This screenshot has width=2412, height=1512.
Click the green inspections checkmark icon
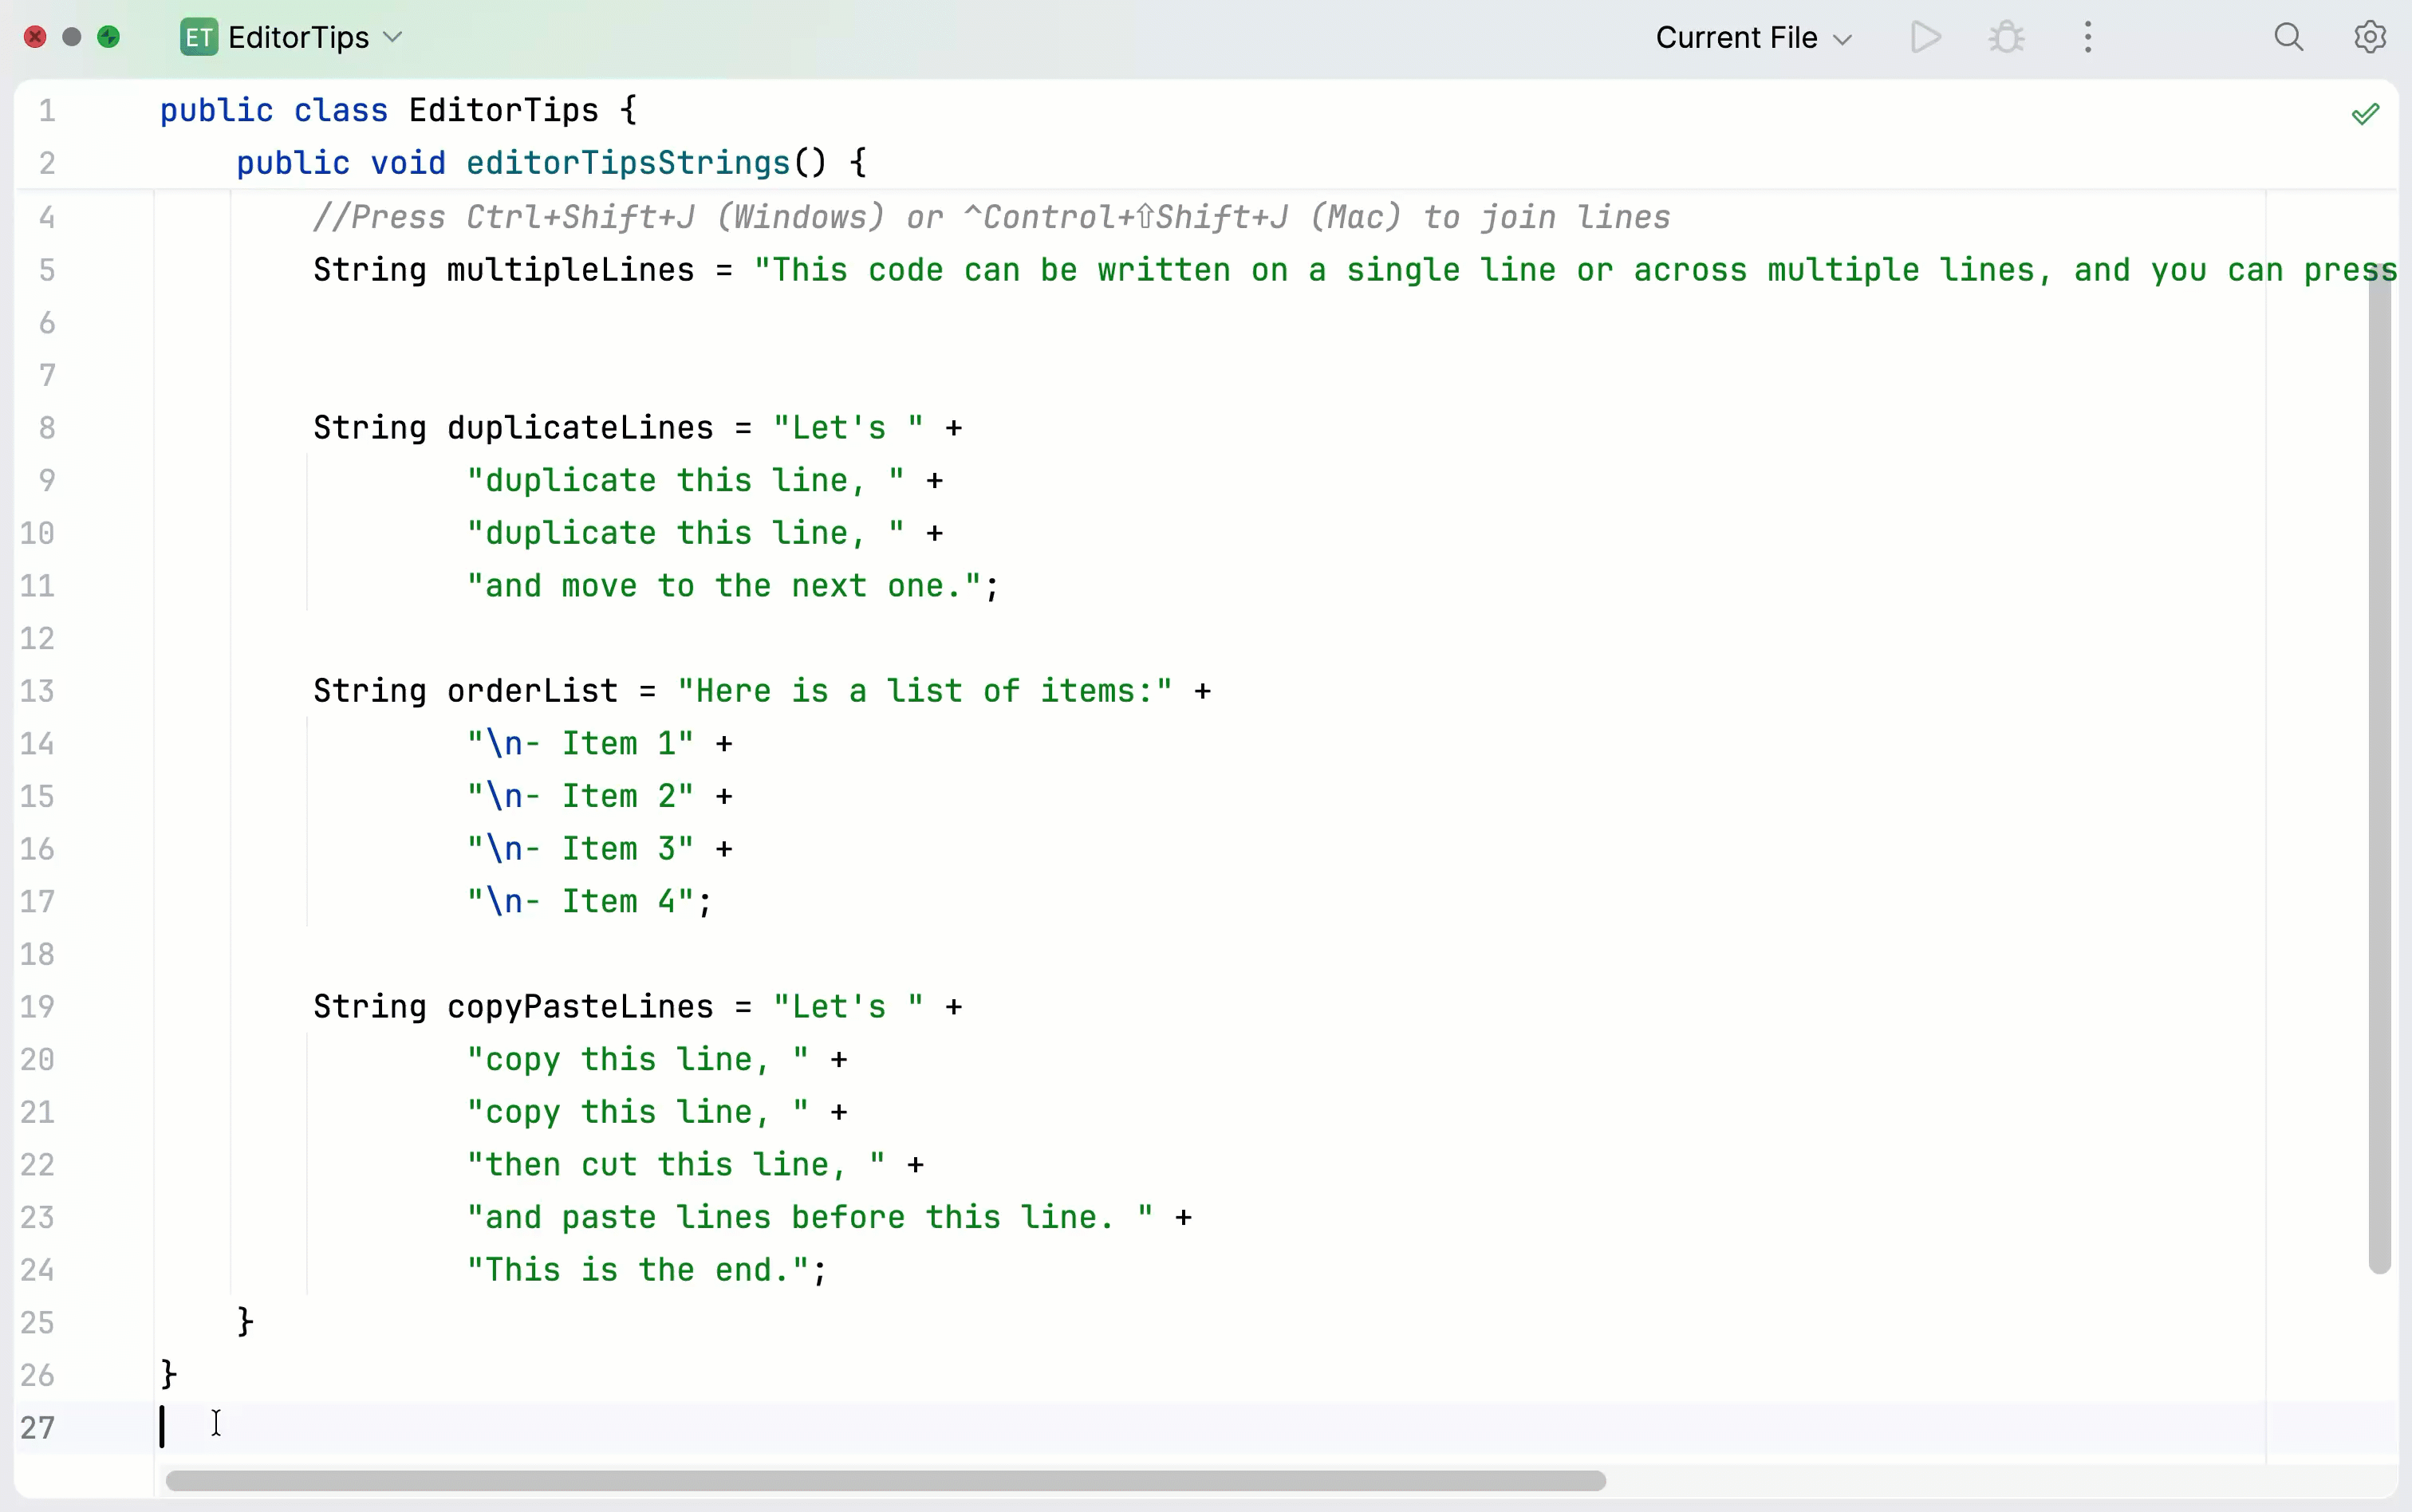(x=2366, y=114)
